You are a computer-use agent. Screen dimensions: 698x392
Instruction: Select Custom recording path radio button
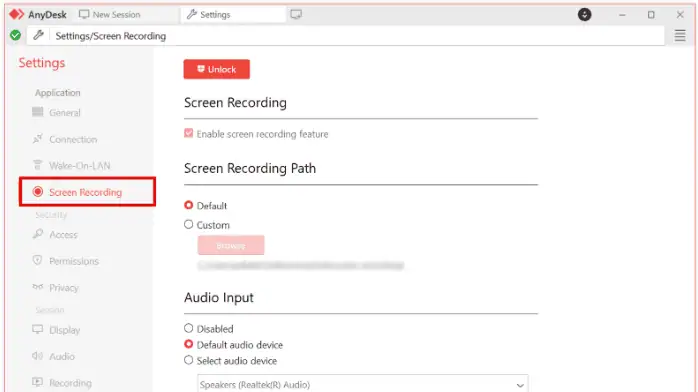tap(189, 224)
